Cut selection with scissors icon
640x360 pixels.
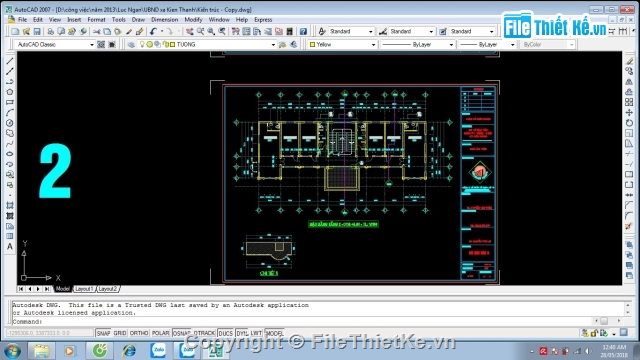tap(96, 31)
